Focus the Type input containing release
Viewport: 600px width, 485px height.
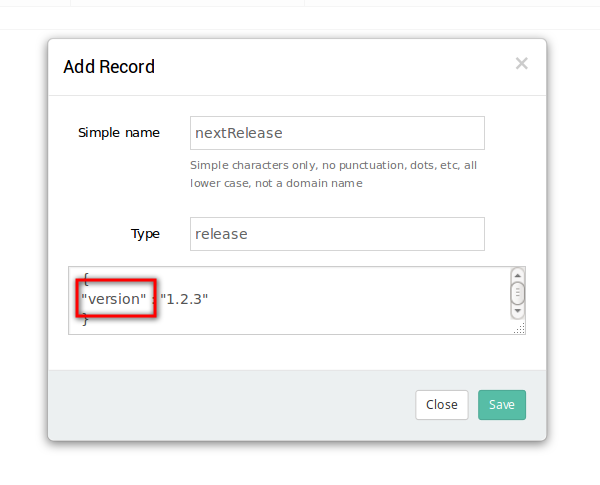337,234
